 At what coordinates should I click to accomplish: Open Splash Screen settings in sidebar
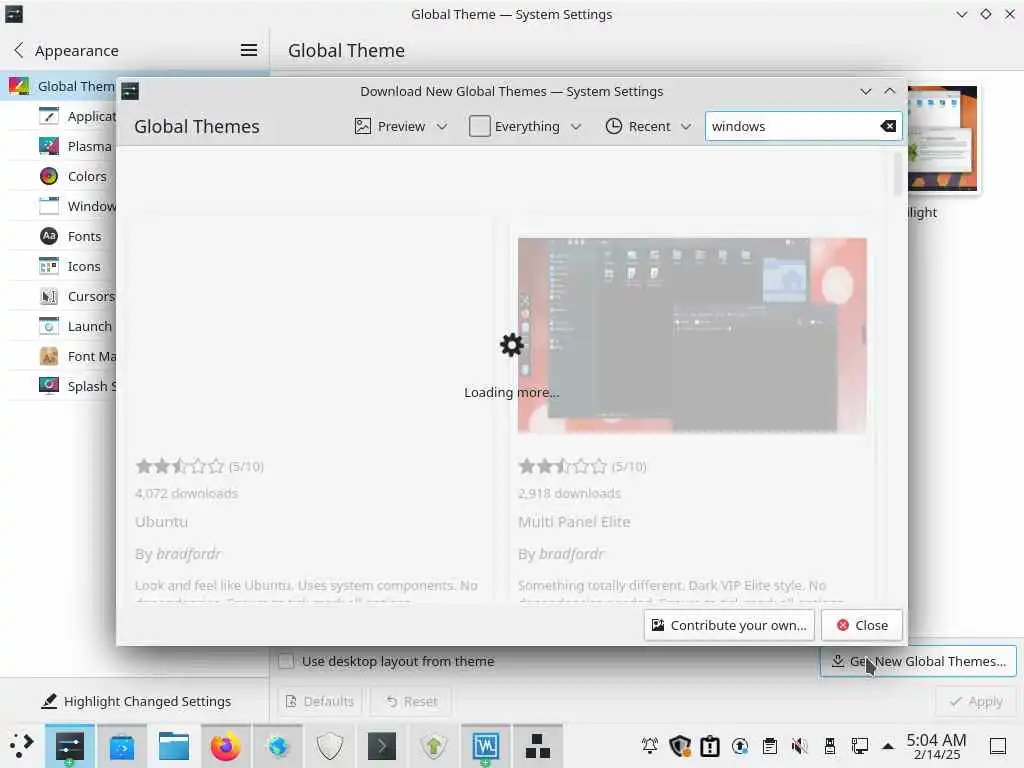[x=77, y=386]
